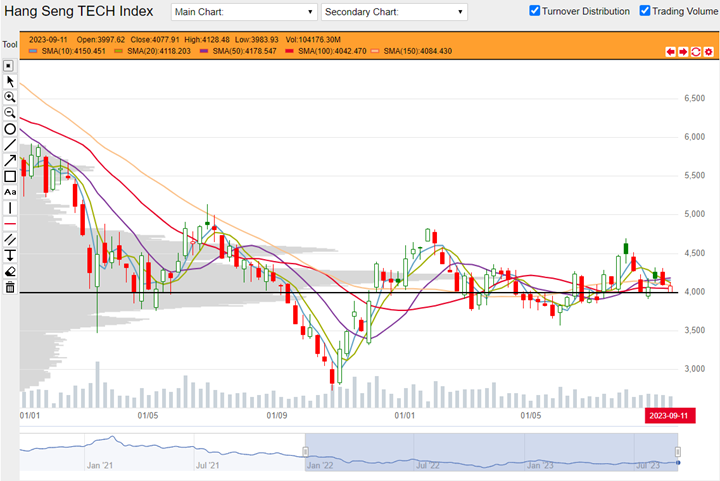This screenshot has height=481, width=720.
Task: Select the rectangle drawing tool
Action: point(10,176)
